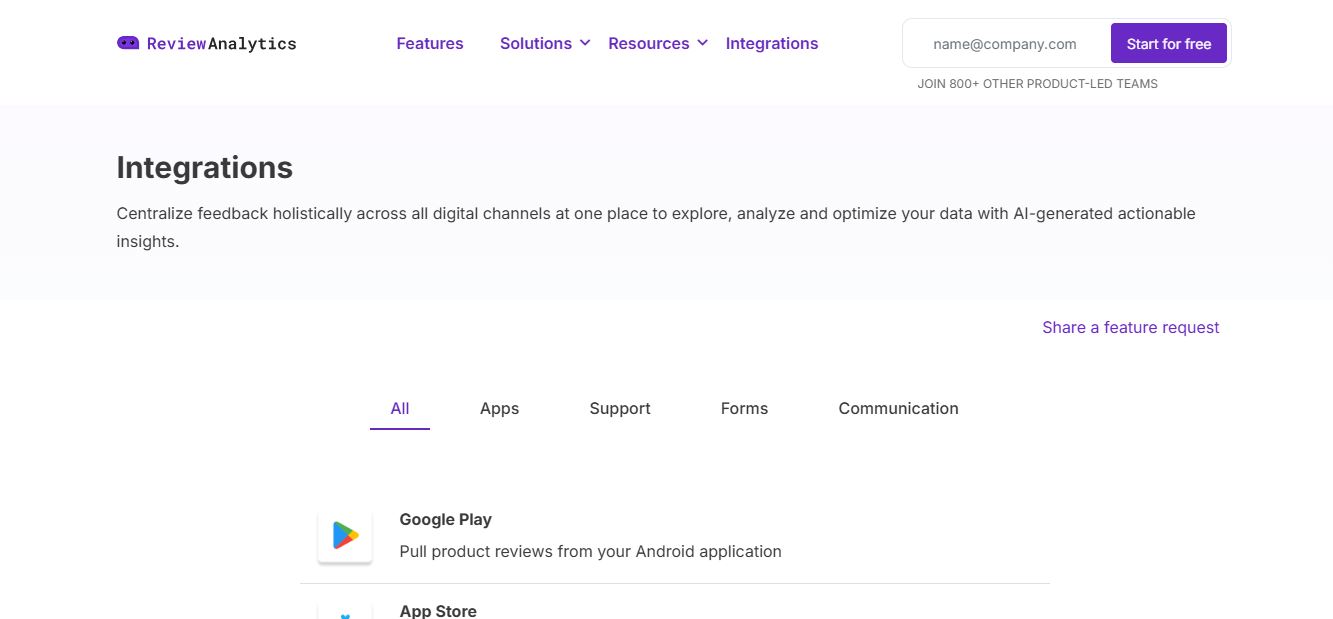1333x619 pixels.
Task: Select the All integrations tab
Action: (400, 408)
